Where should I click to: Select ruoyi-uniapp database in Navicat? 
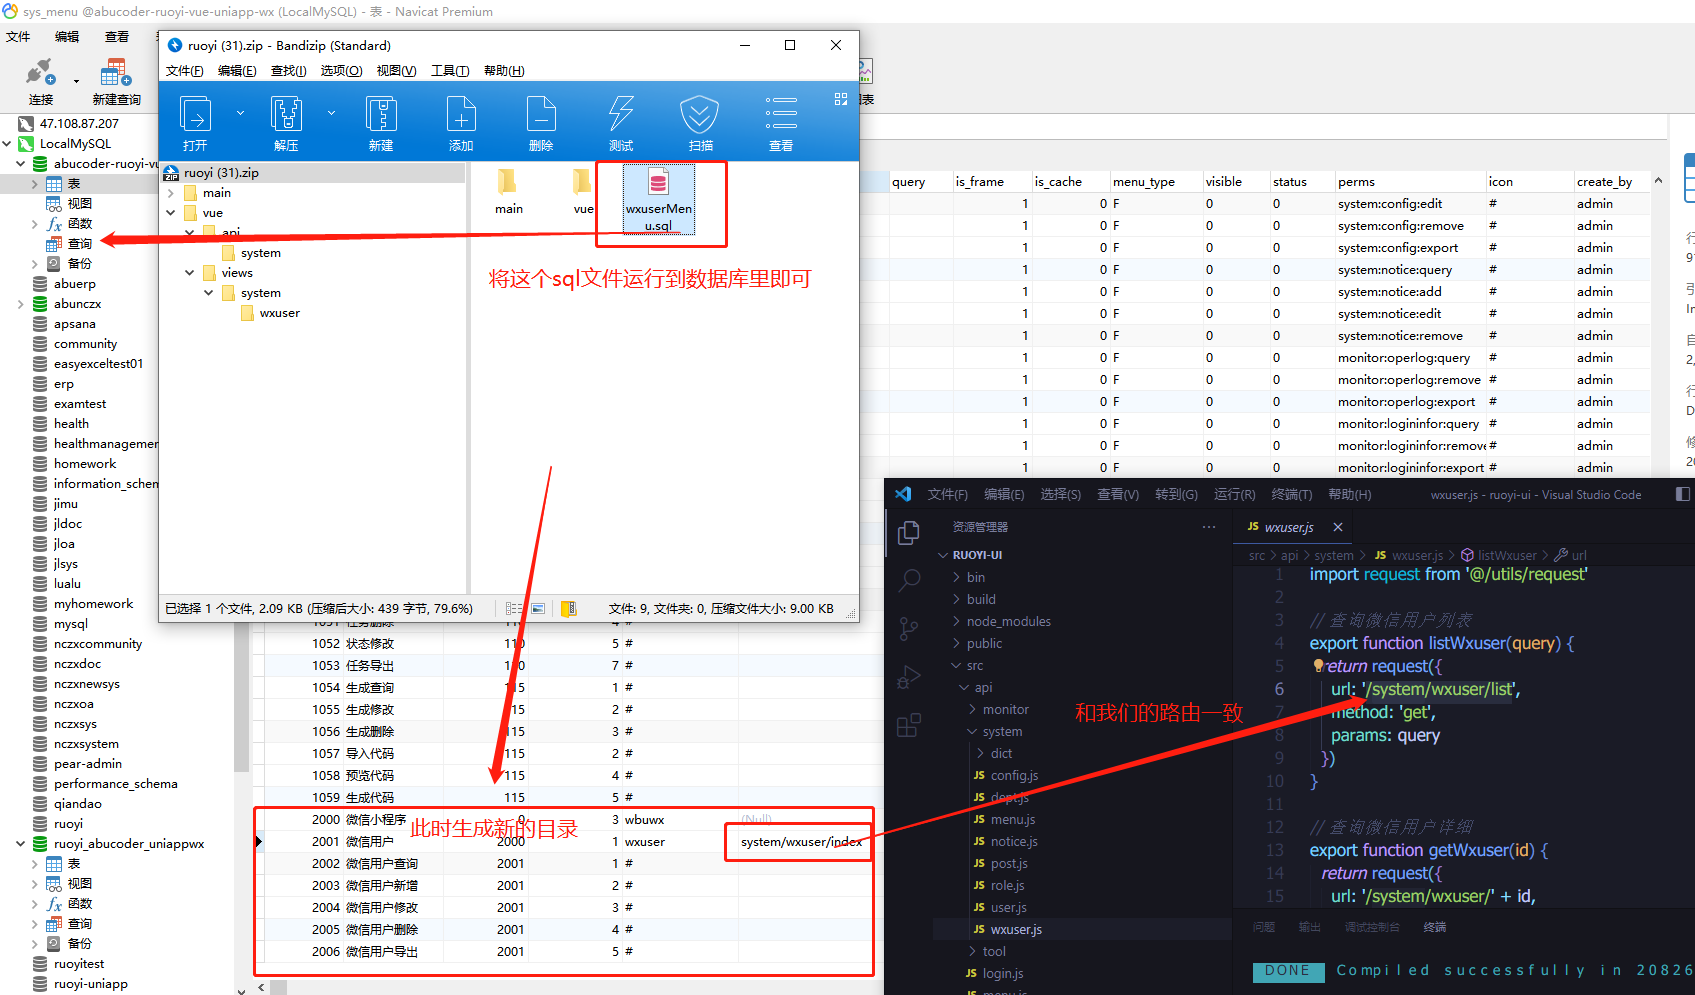tap(90, 983)
